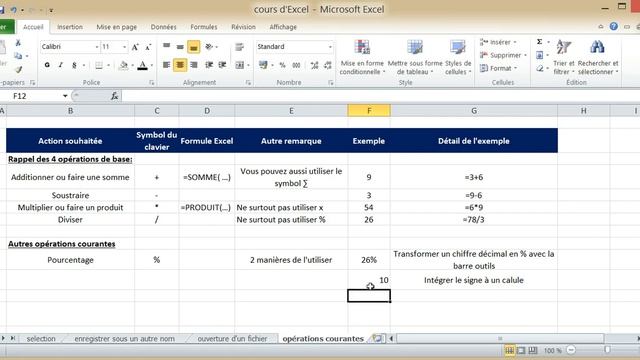Viewport: 640px width, 360px height.
Task: Apply fill color bucket
Action: 123,65
